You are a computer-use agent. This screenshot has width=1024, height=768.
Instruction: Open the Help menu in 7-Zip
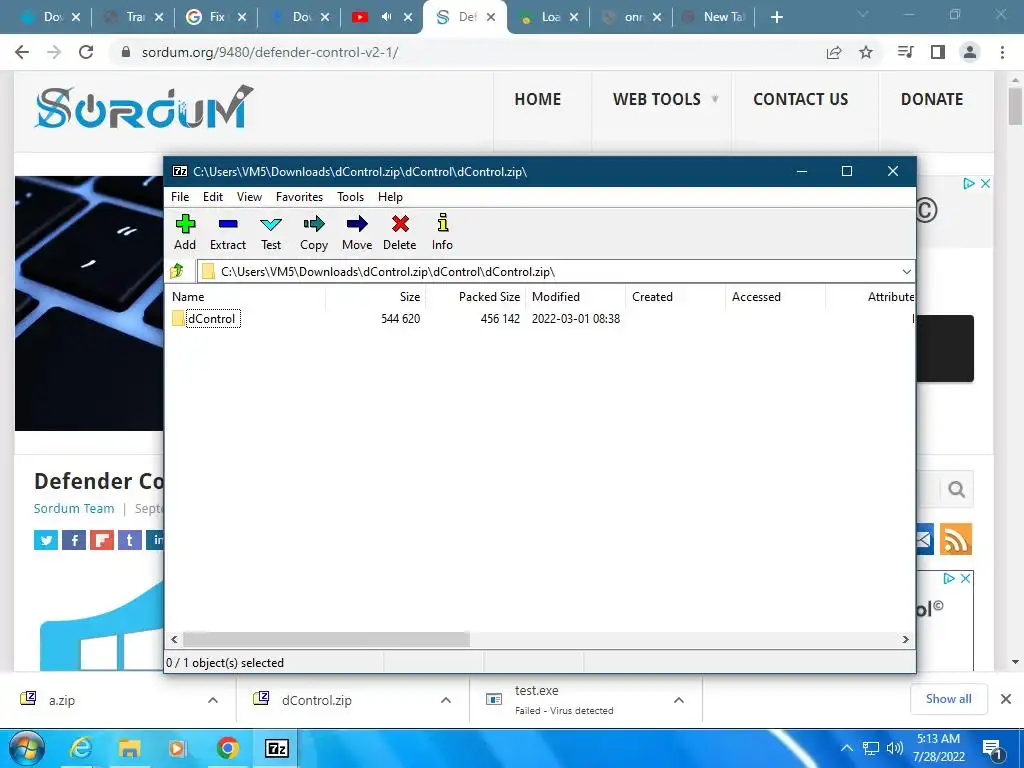point(391,197)
